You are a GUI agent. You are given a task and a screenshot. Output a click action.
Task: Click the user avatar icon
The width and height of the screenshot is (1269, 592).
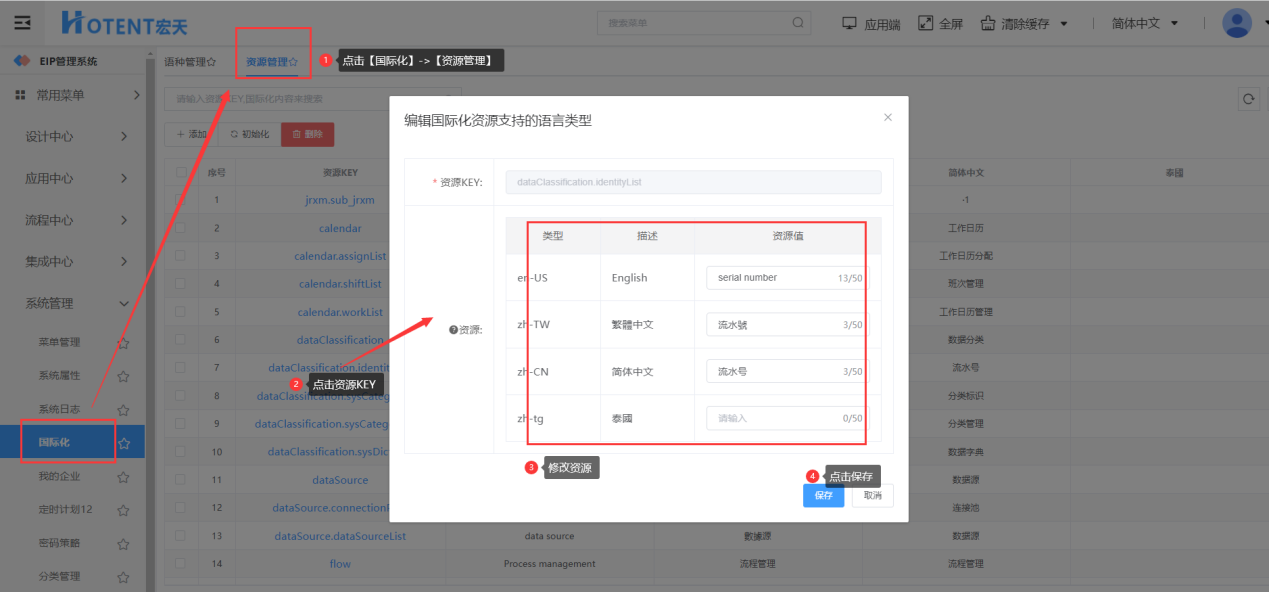coord(1237,23)
